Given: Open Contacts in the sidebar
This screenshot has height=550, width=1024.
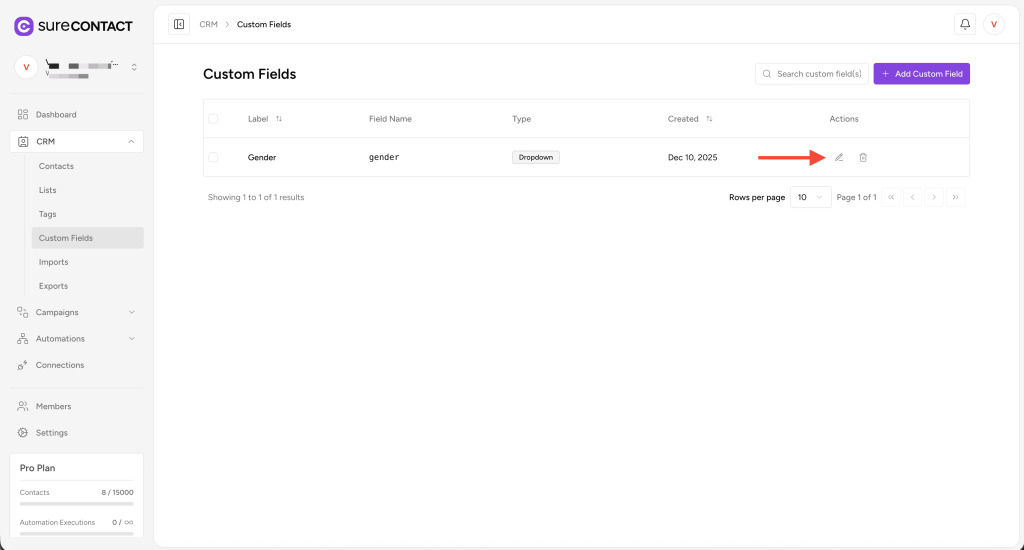Looking at the screenshot, I should (56, 166).
